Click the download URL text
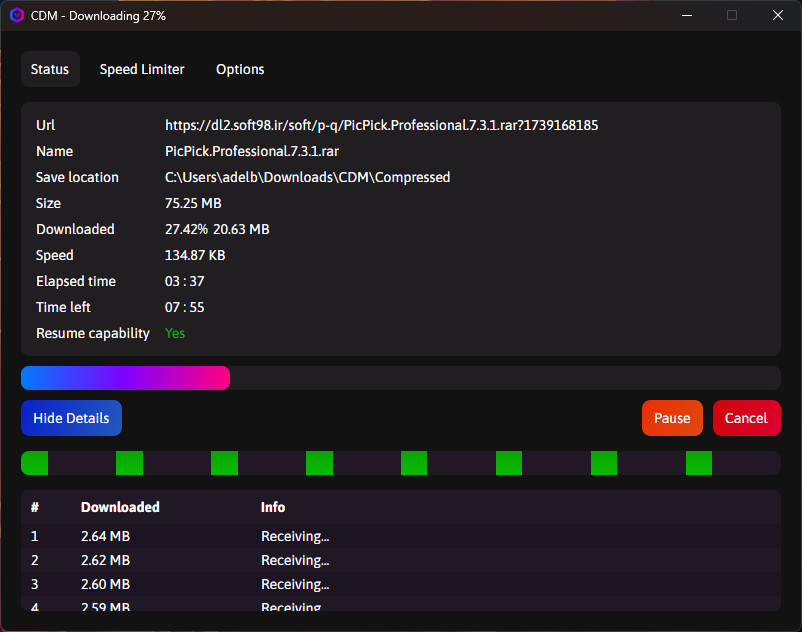This screenshot has height=632, width=802. pos(381,125)
